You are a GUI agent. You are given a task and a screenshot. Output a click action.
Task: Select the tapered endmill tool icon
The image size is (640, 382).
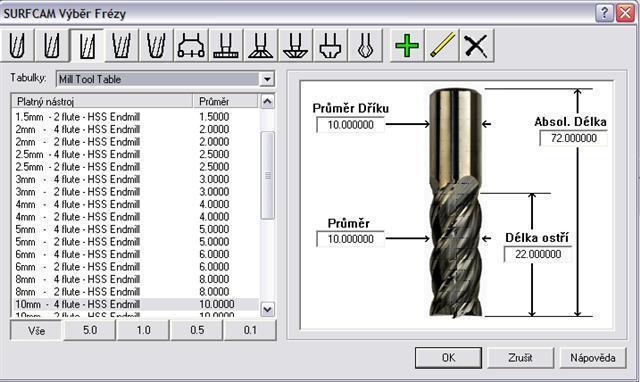click(x=121, y=45)
